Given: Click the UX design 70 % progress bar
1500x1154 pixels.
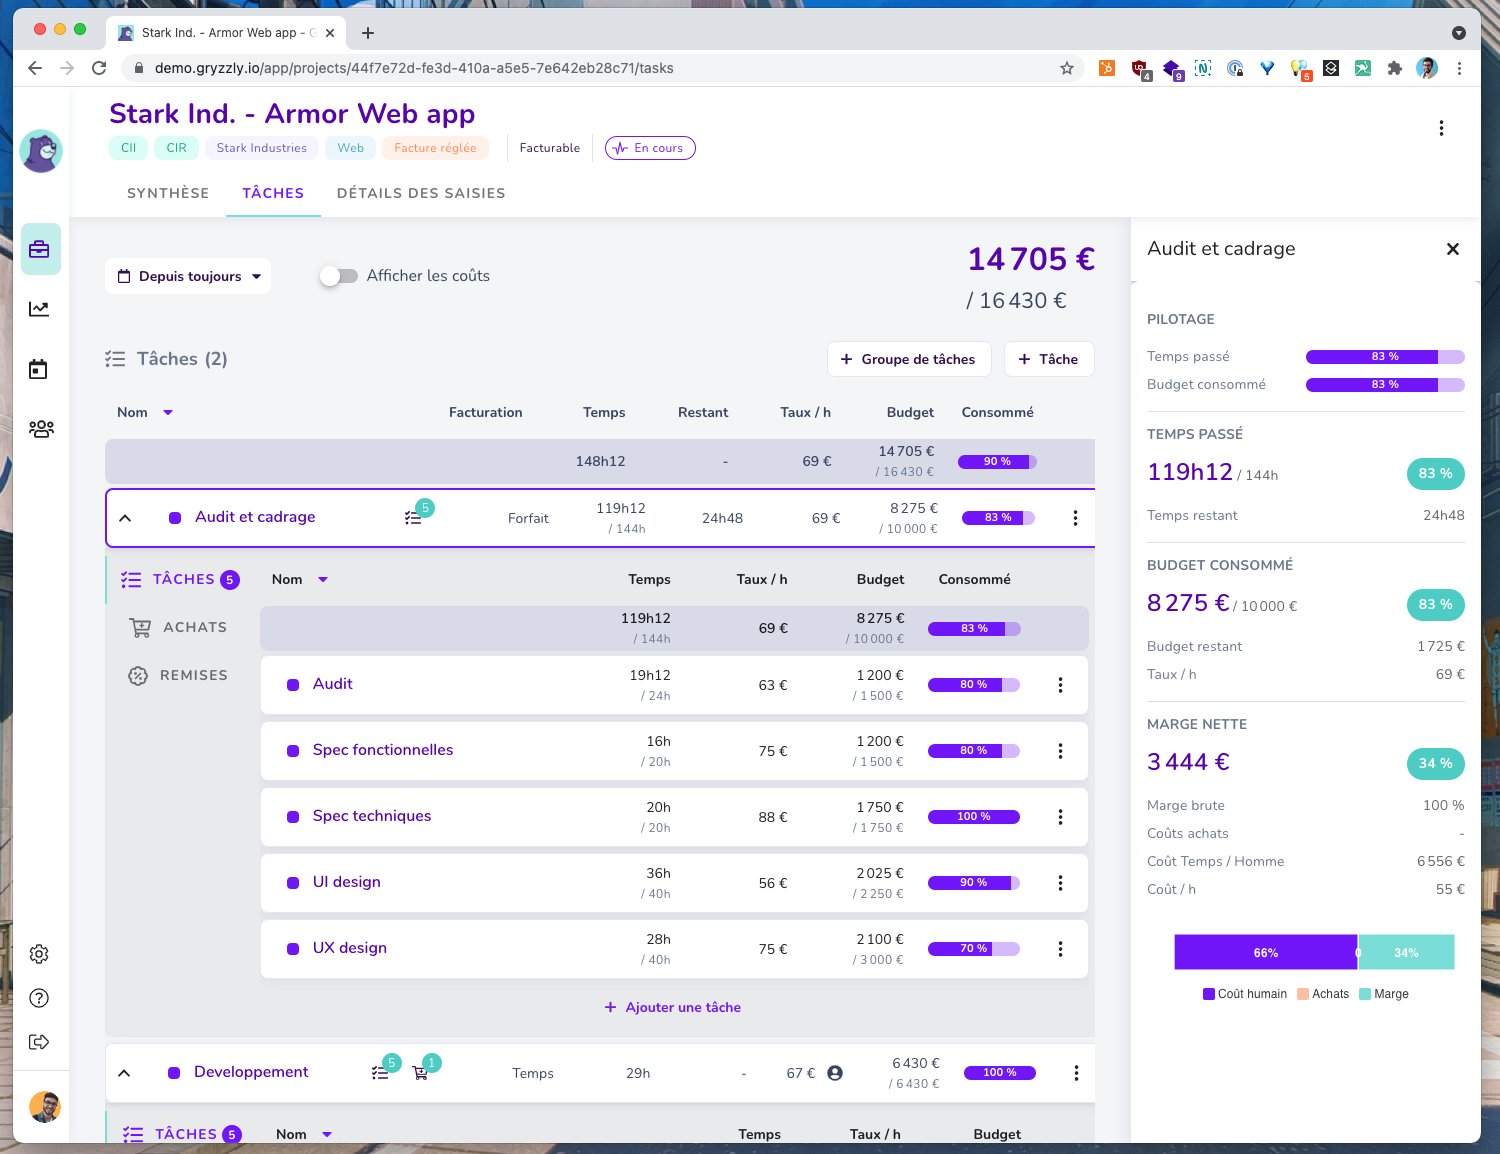Looking at the screenshot, I should tap(974, 949).
